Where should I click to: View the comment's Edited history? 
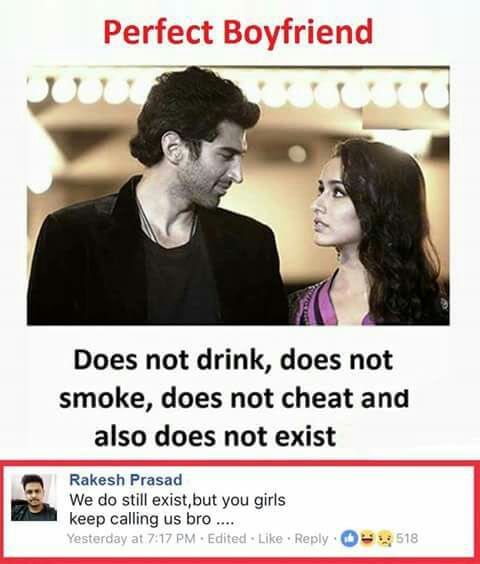(227, 538)
